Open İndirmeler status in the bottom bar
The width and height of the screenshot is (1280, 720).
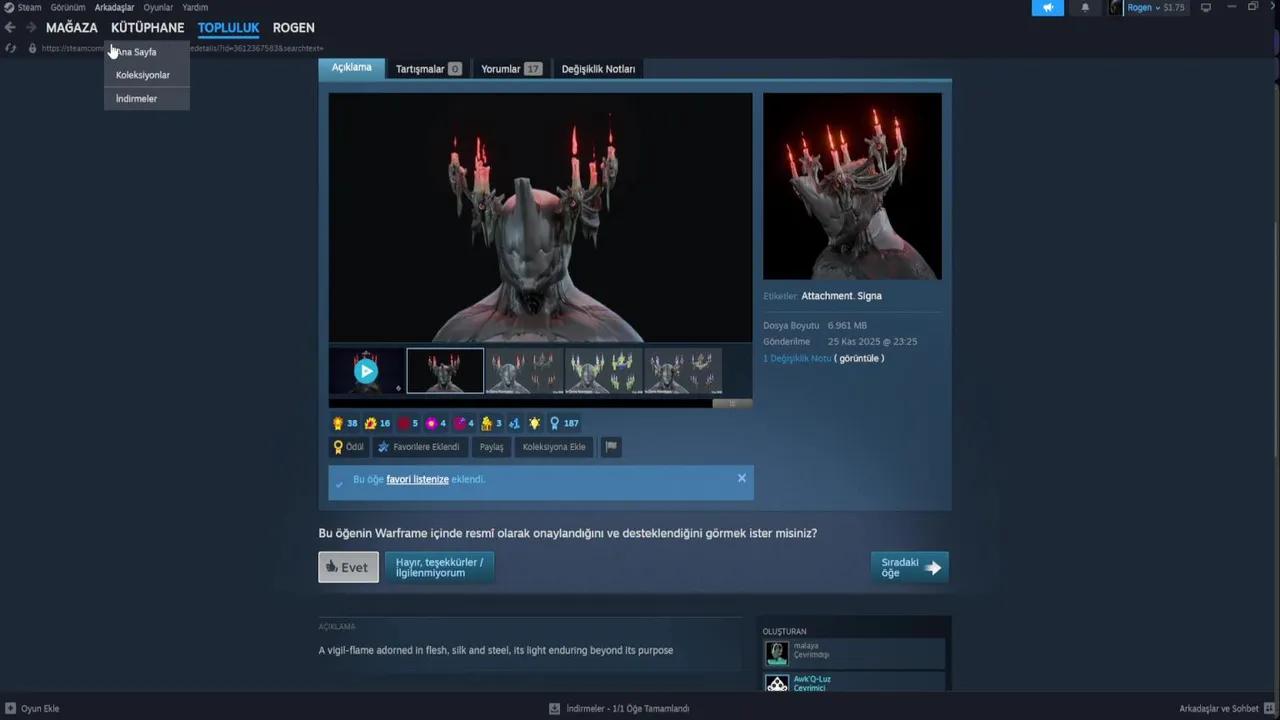619,709
